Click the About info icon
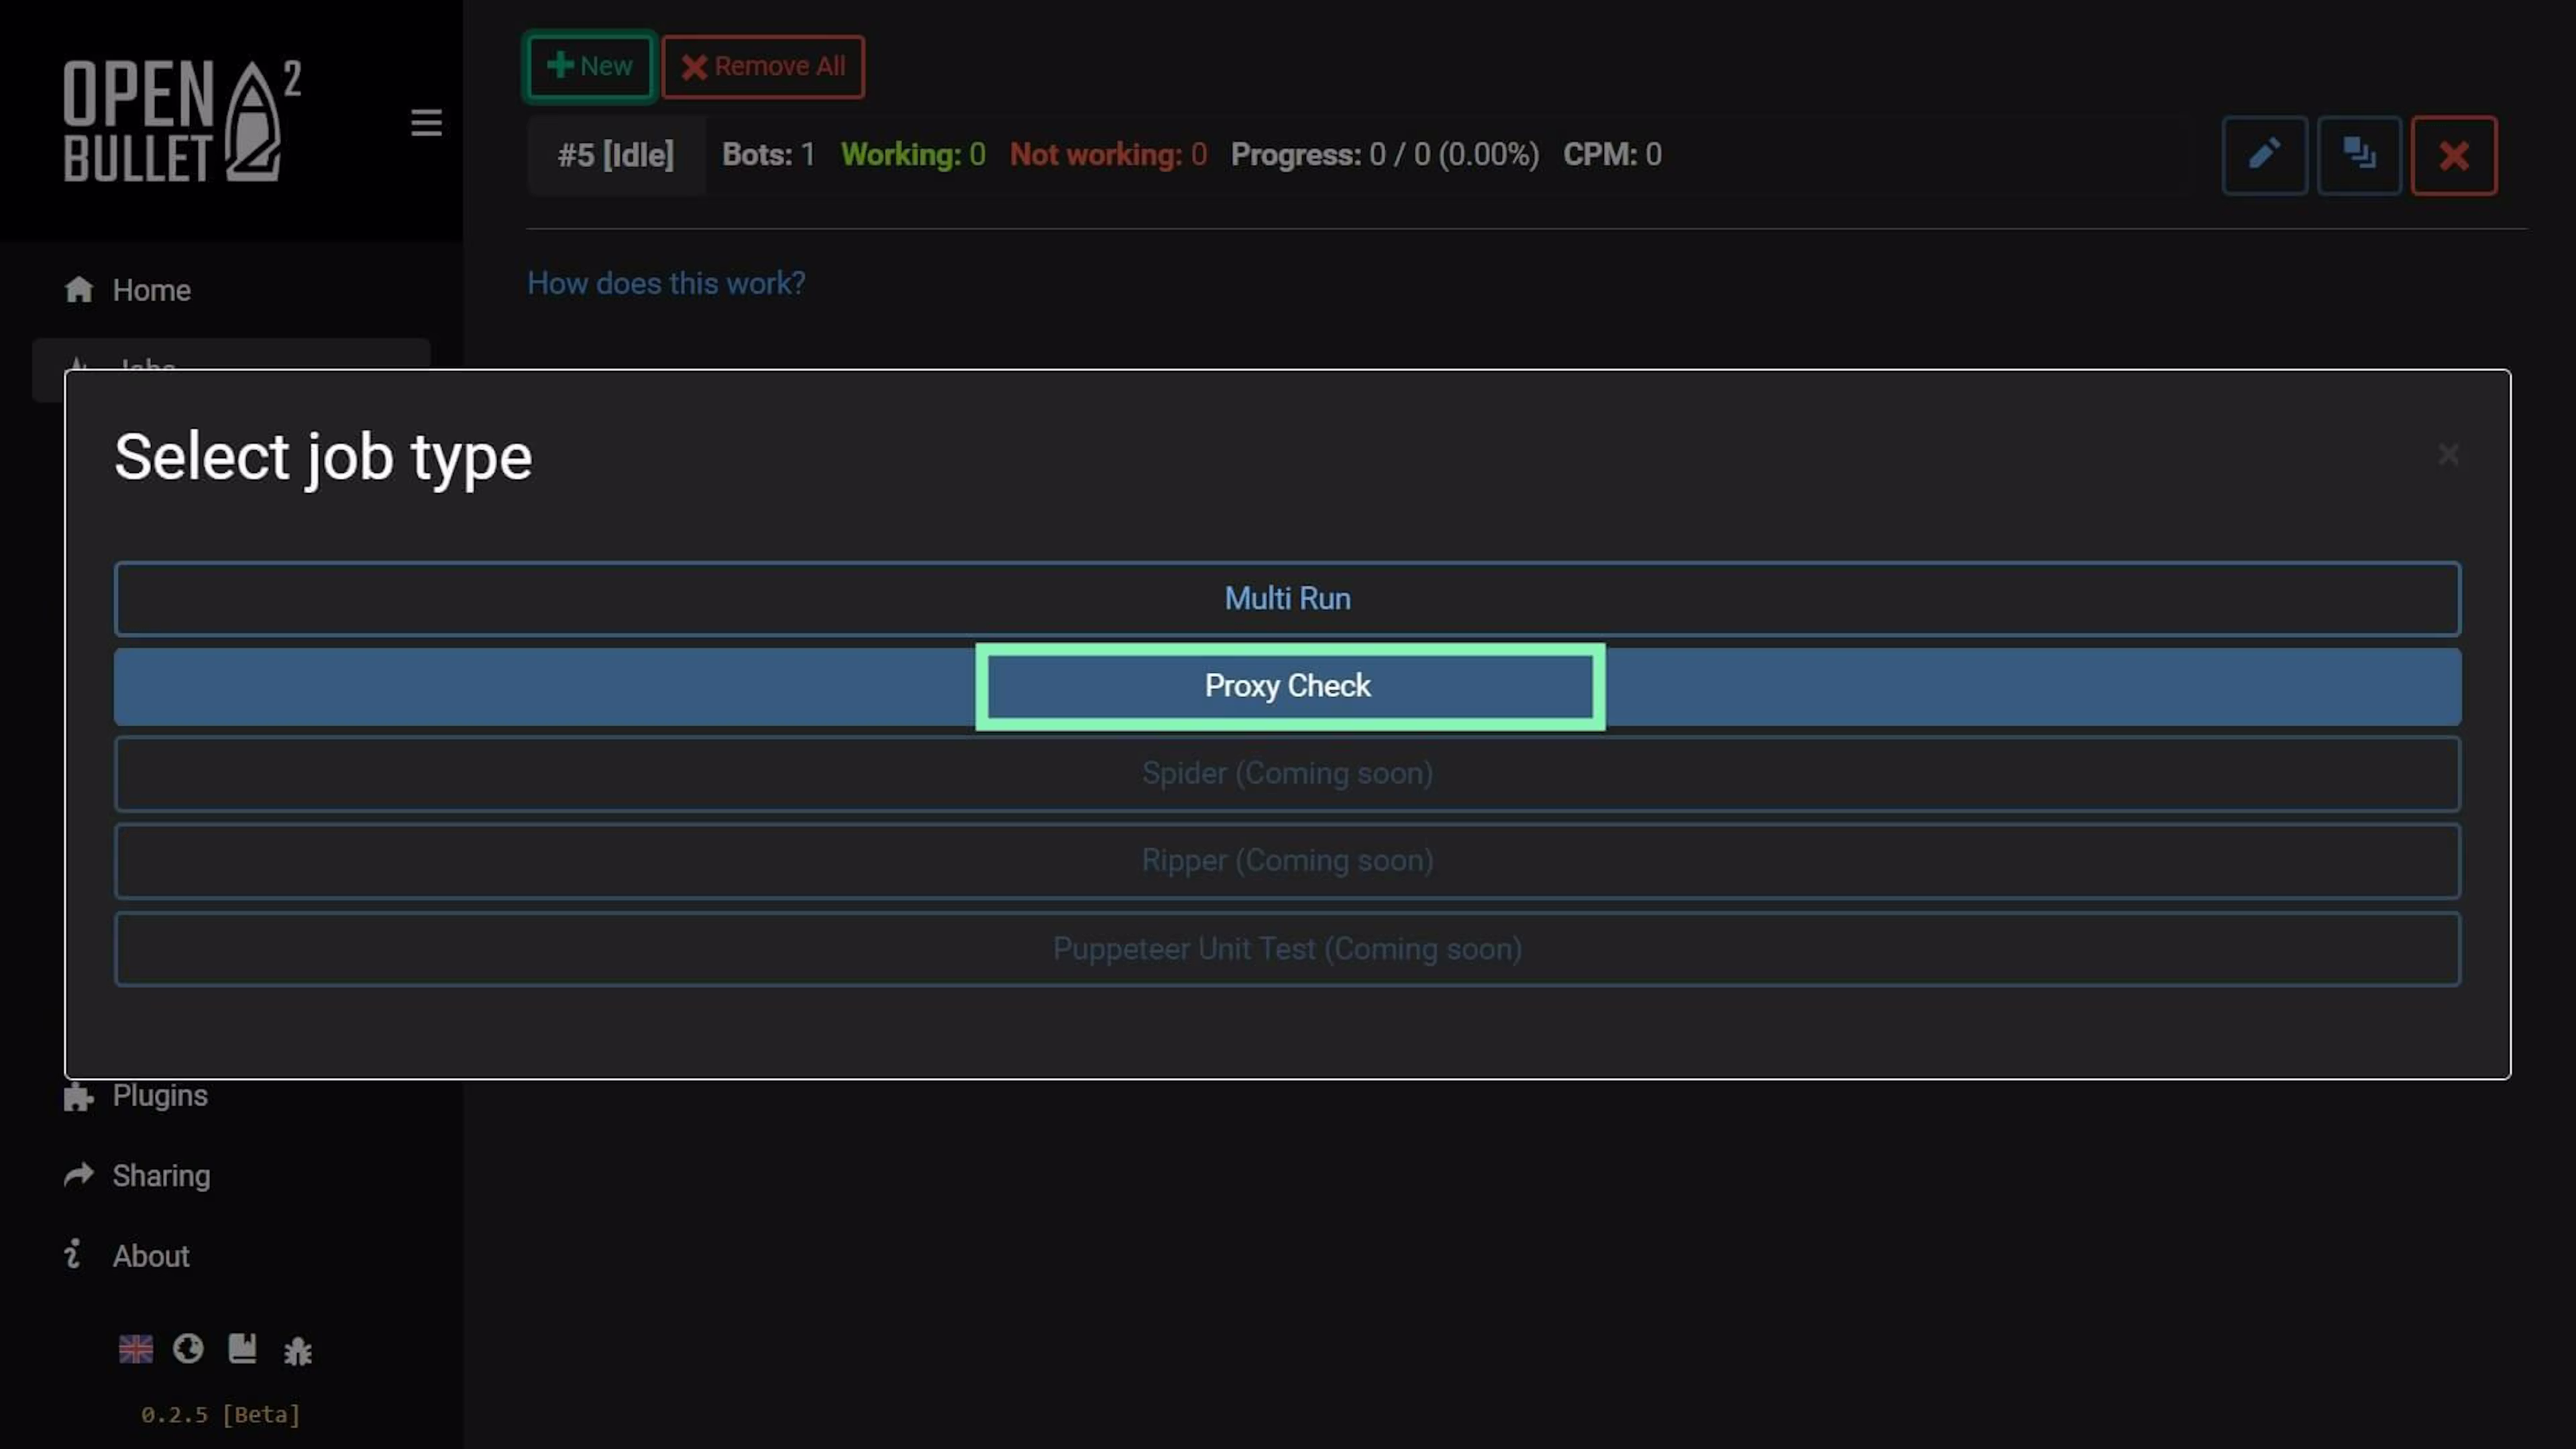The image size is (2576, 1449). point(72,1254)
